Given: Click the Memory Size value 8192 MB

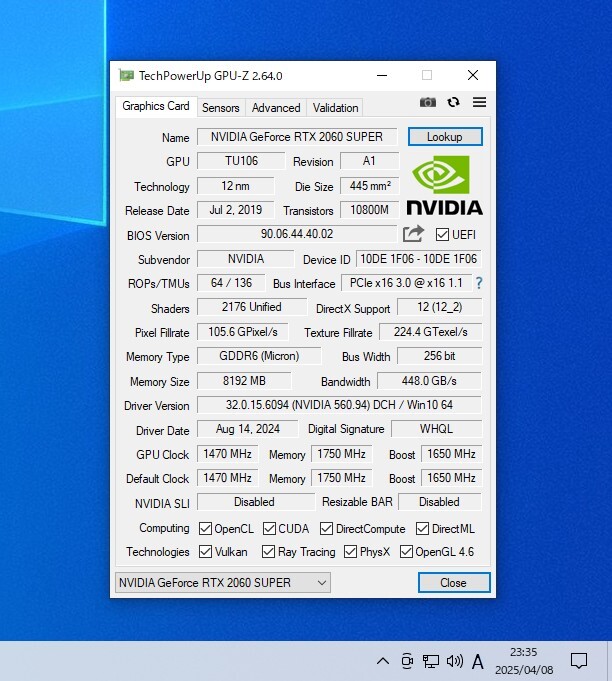Looking at the screenshot, I should point(244,381).
